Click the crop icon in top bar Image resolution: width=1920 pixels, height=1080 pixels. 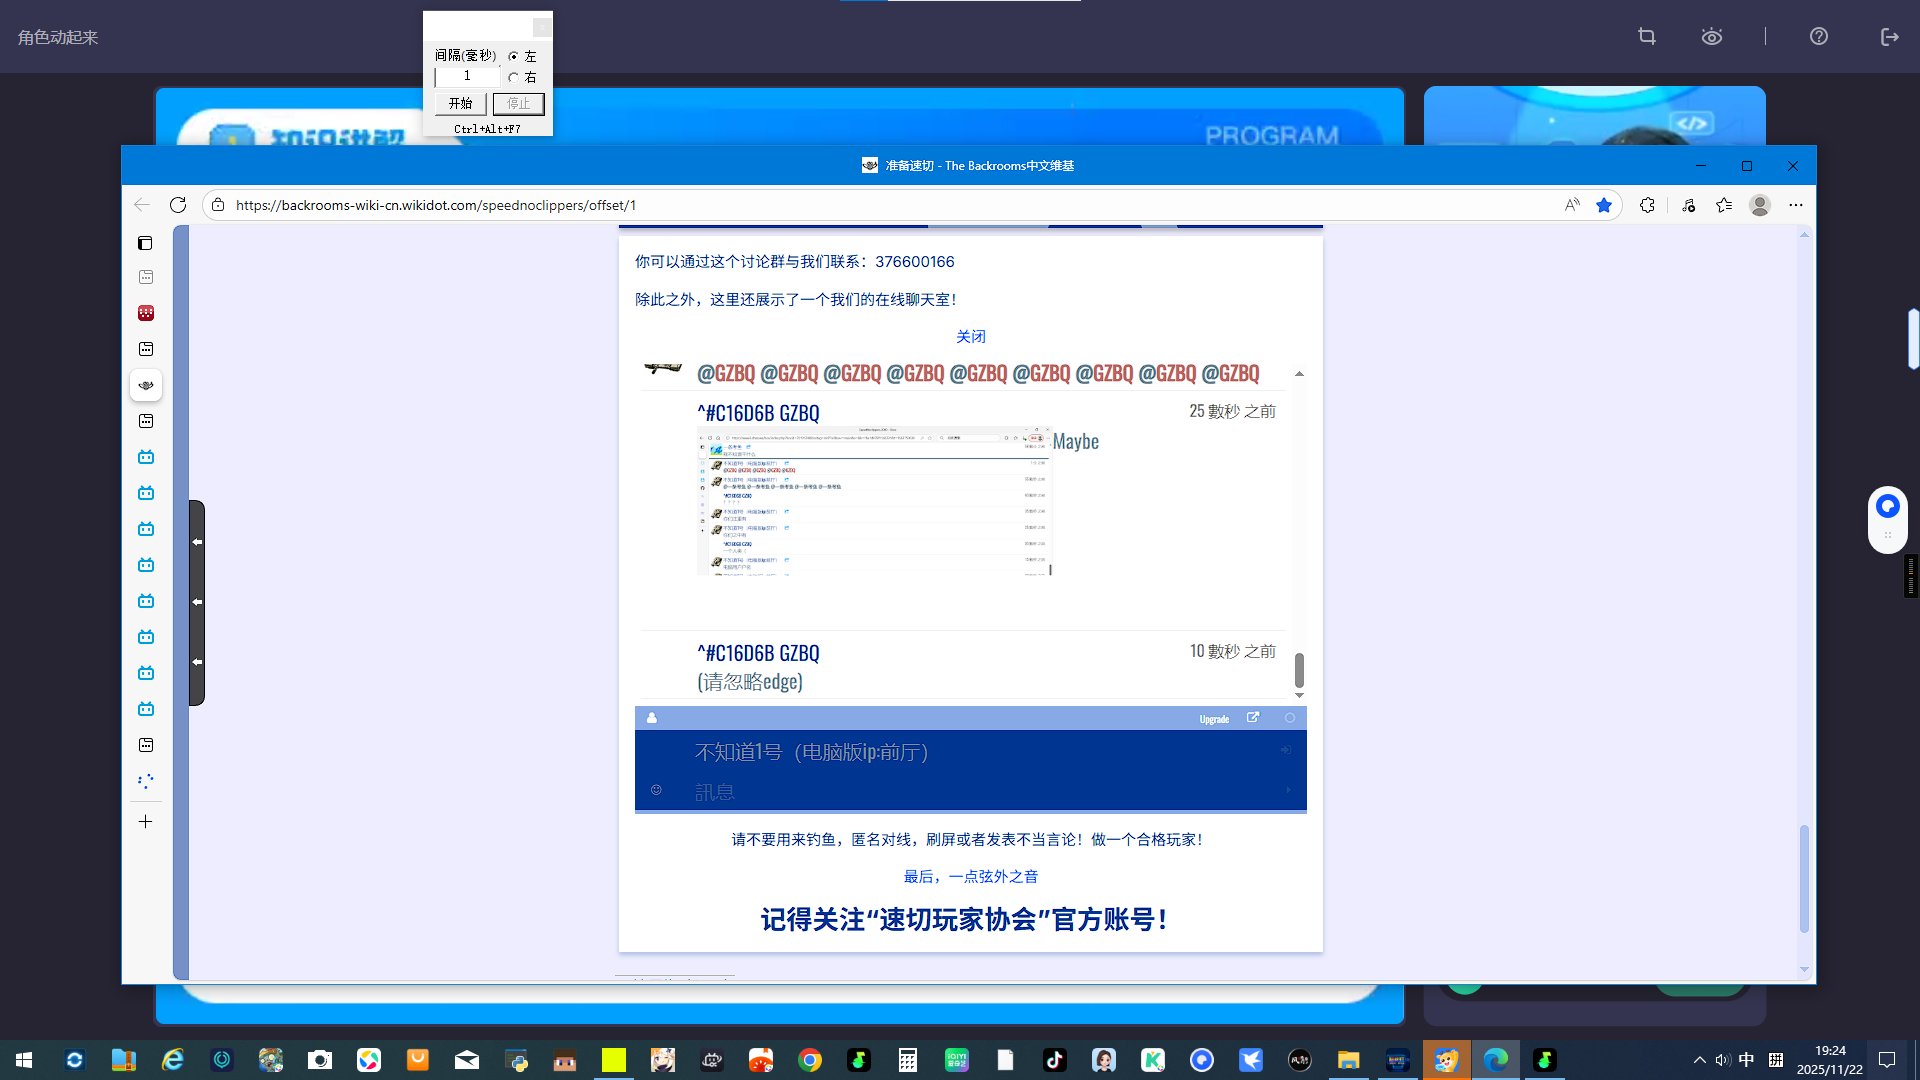point(1647,37)
